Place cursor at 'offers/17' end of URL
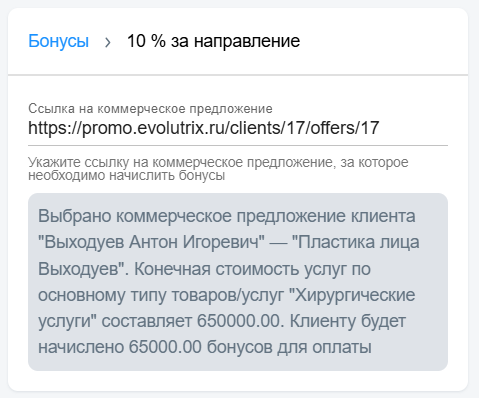Screen dimensions: 479x398 (379, 128)
